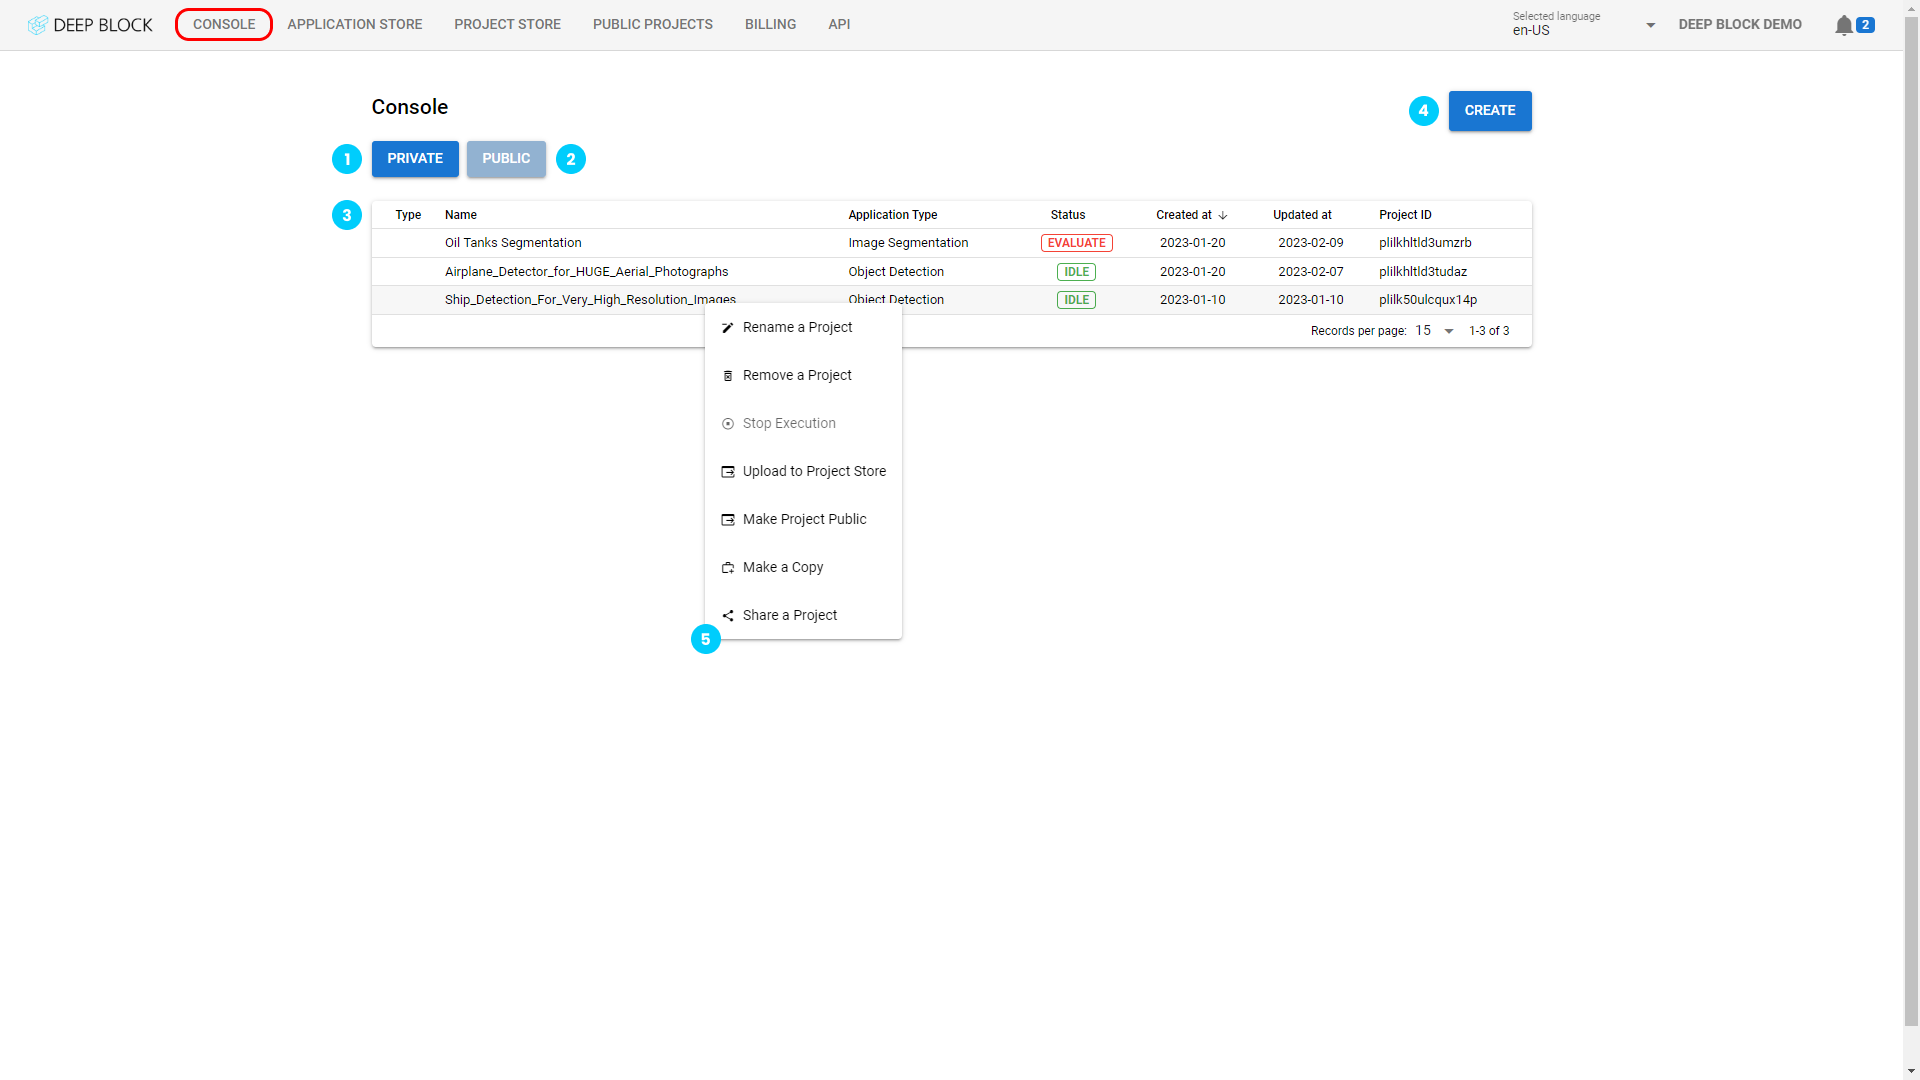Select Upload to Project Store menu entry

point(803,472)
